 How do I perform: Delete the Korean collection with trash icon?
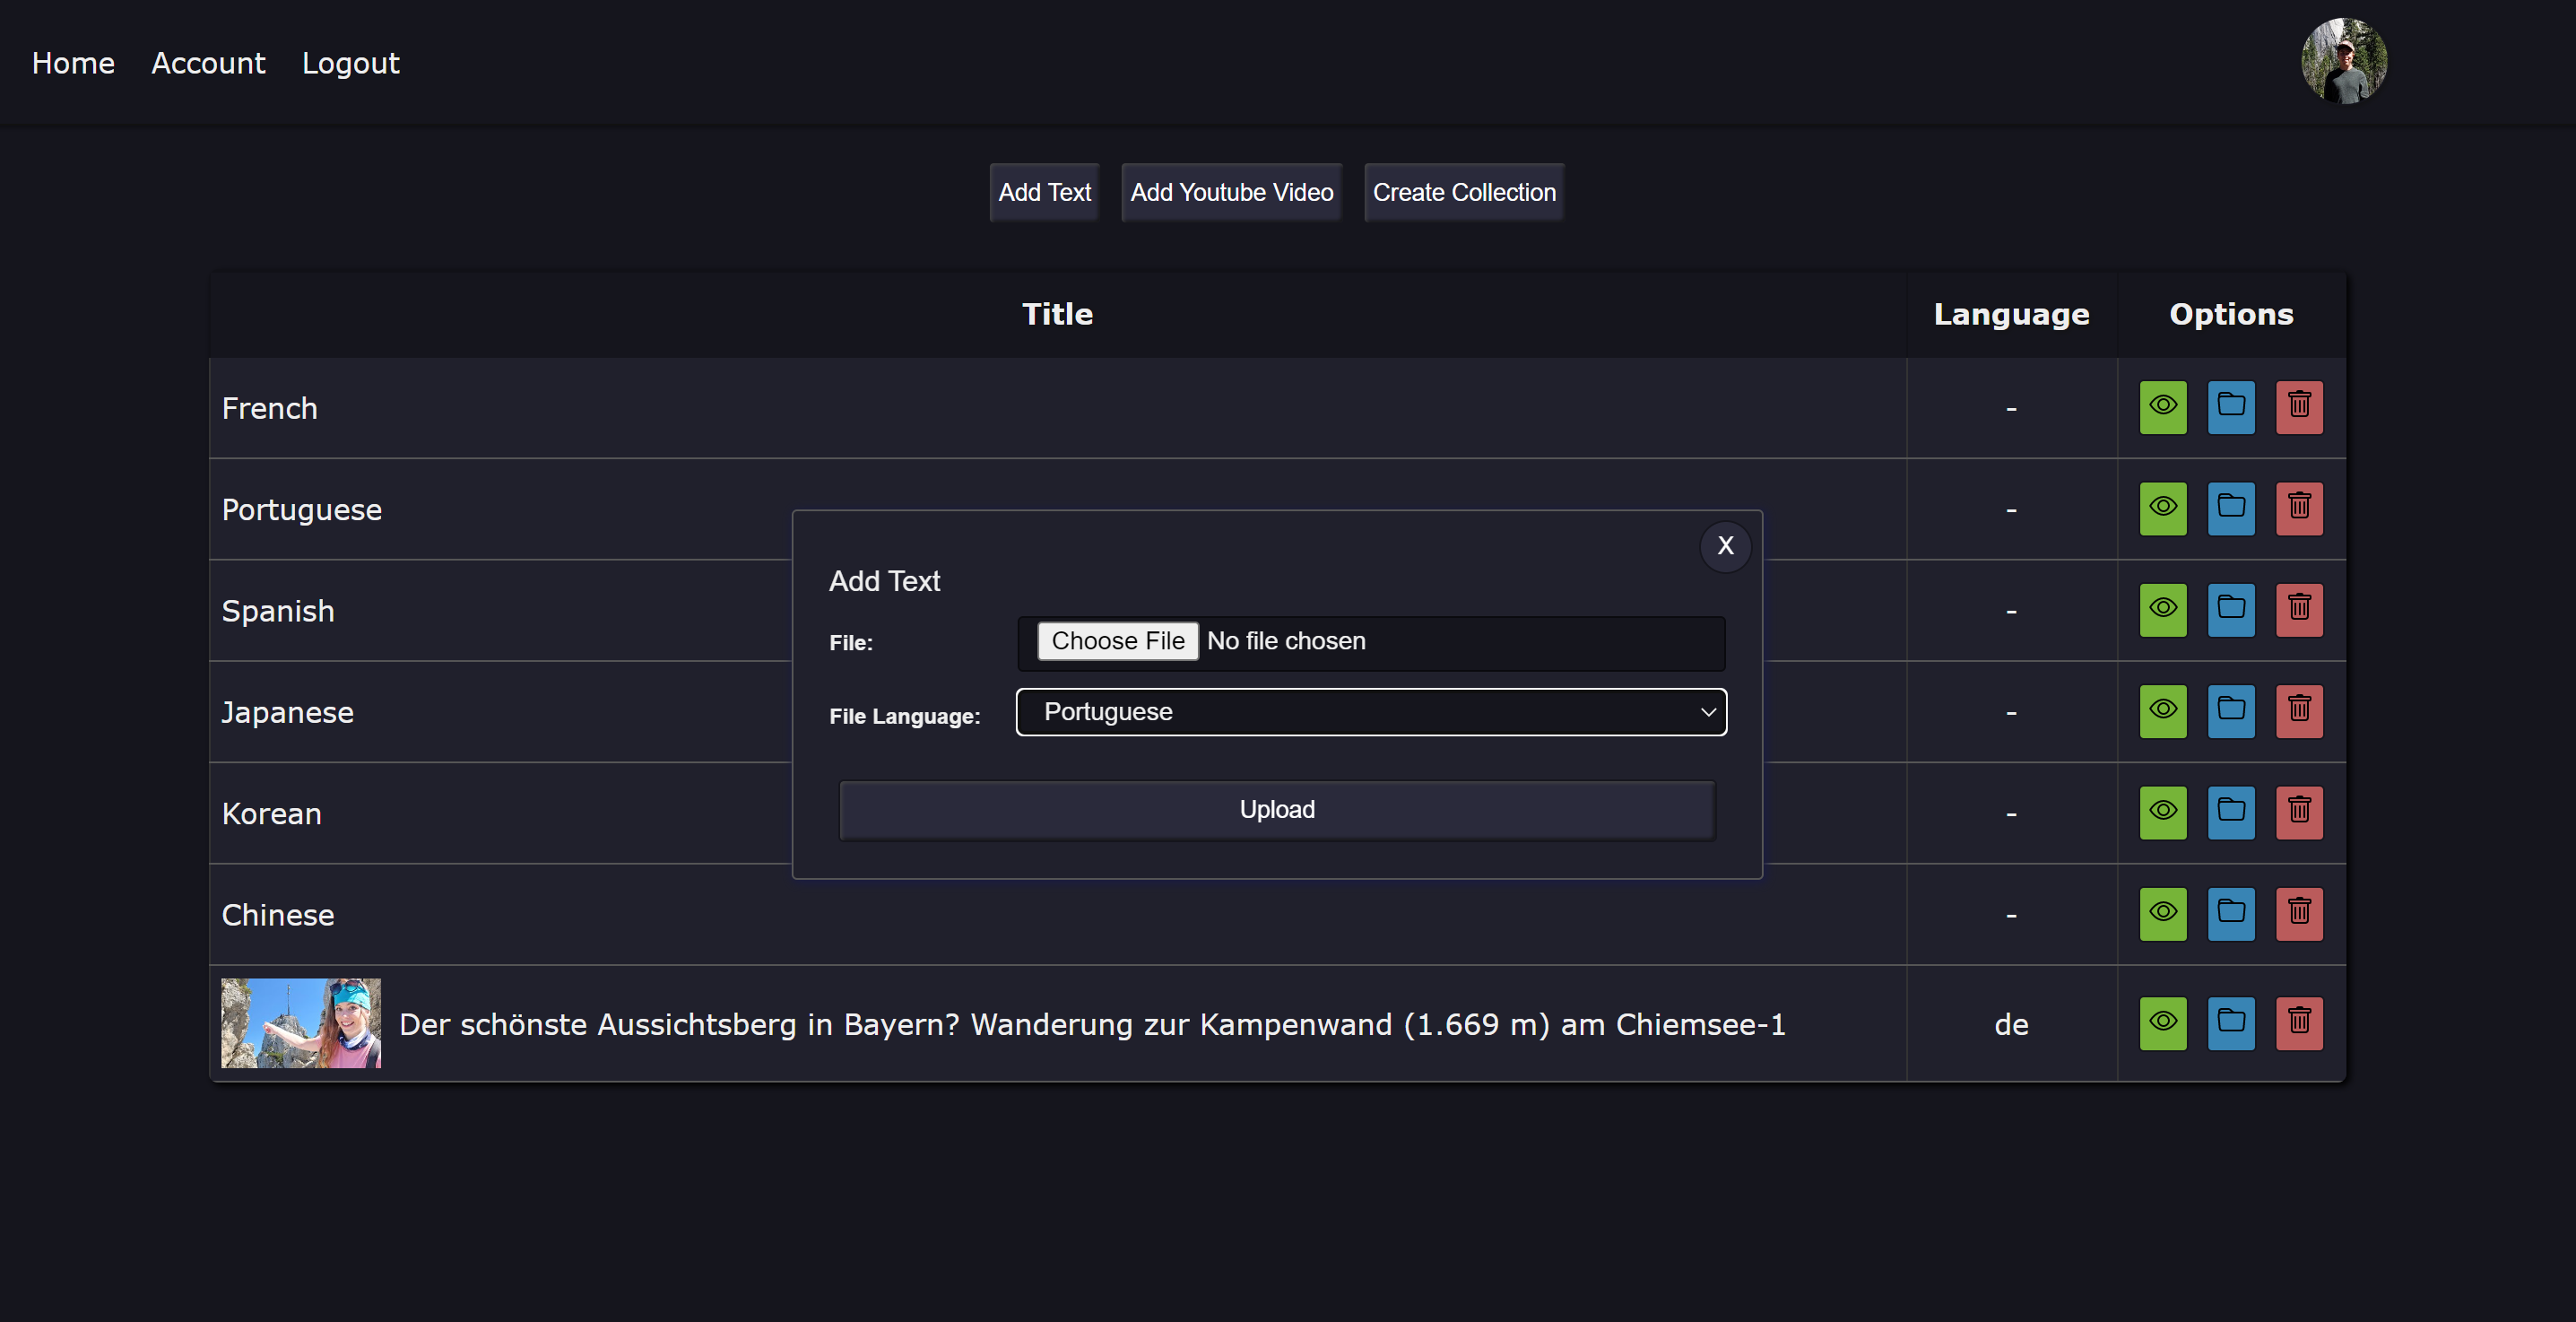pos(2299,812)
